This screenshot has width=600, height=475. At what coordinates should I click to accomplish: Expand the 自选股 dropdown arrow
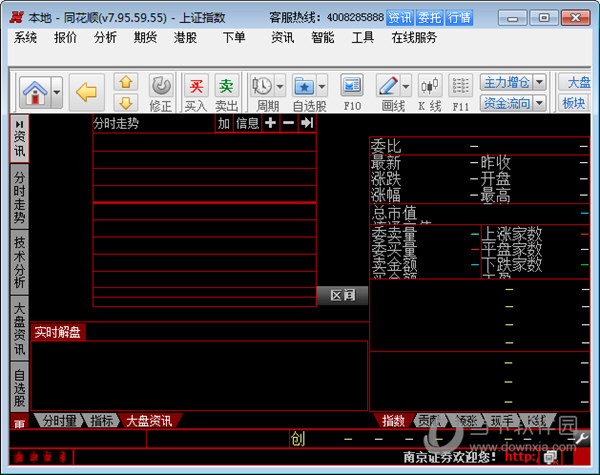(x=322, y=86)
